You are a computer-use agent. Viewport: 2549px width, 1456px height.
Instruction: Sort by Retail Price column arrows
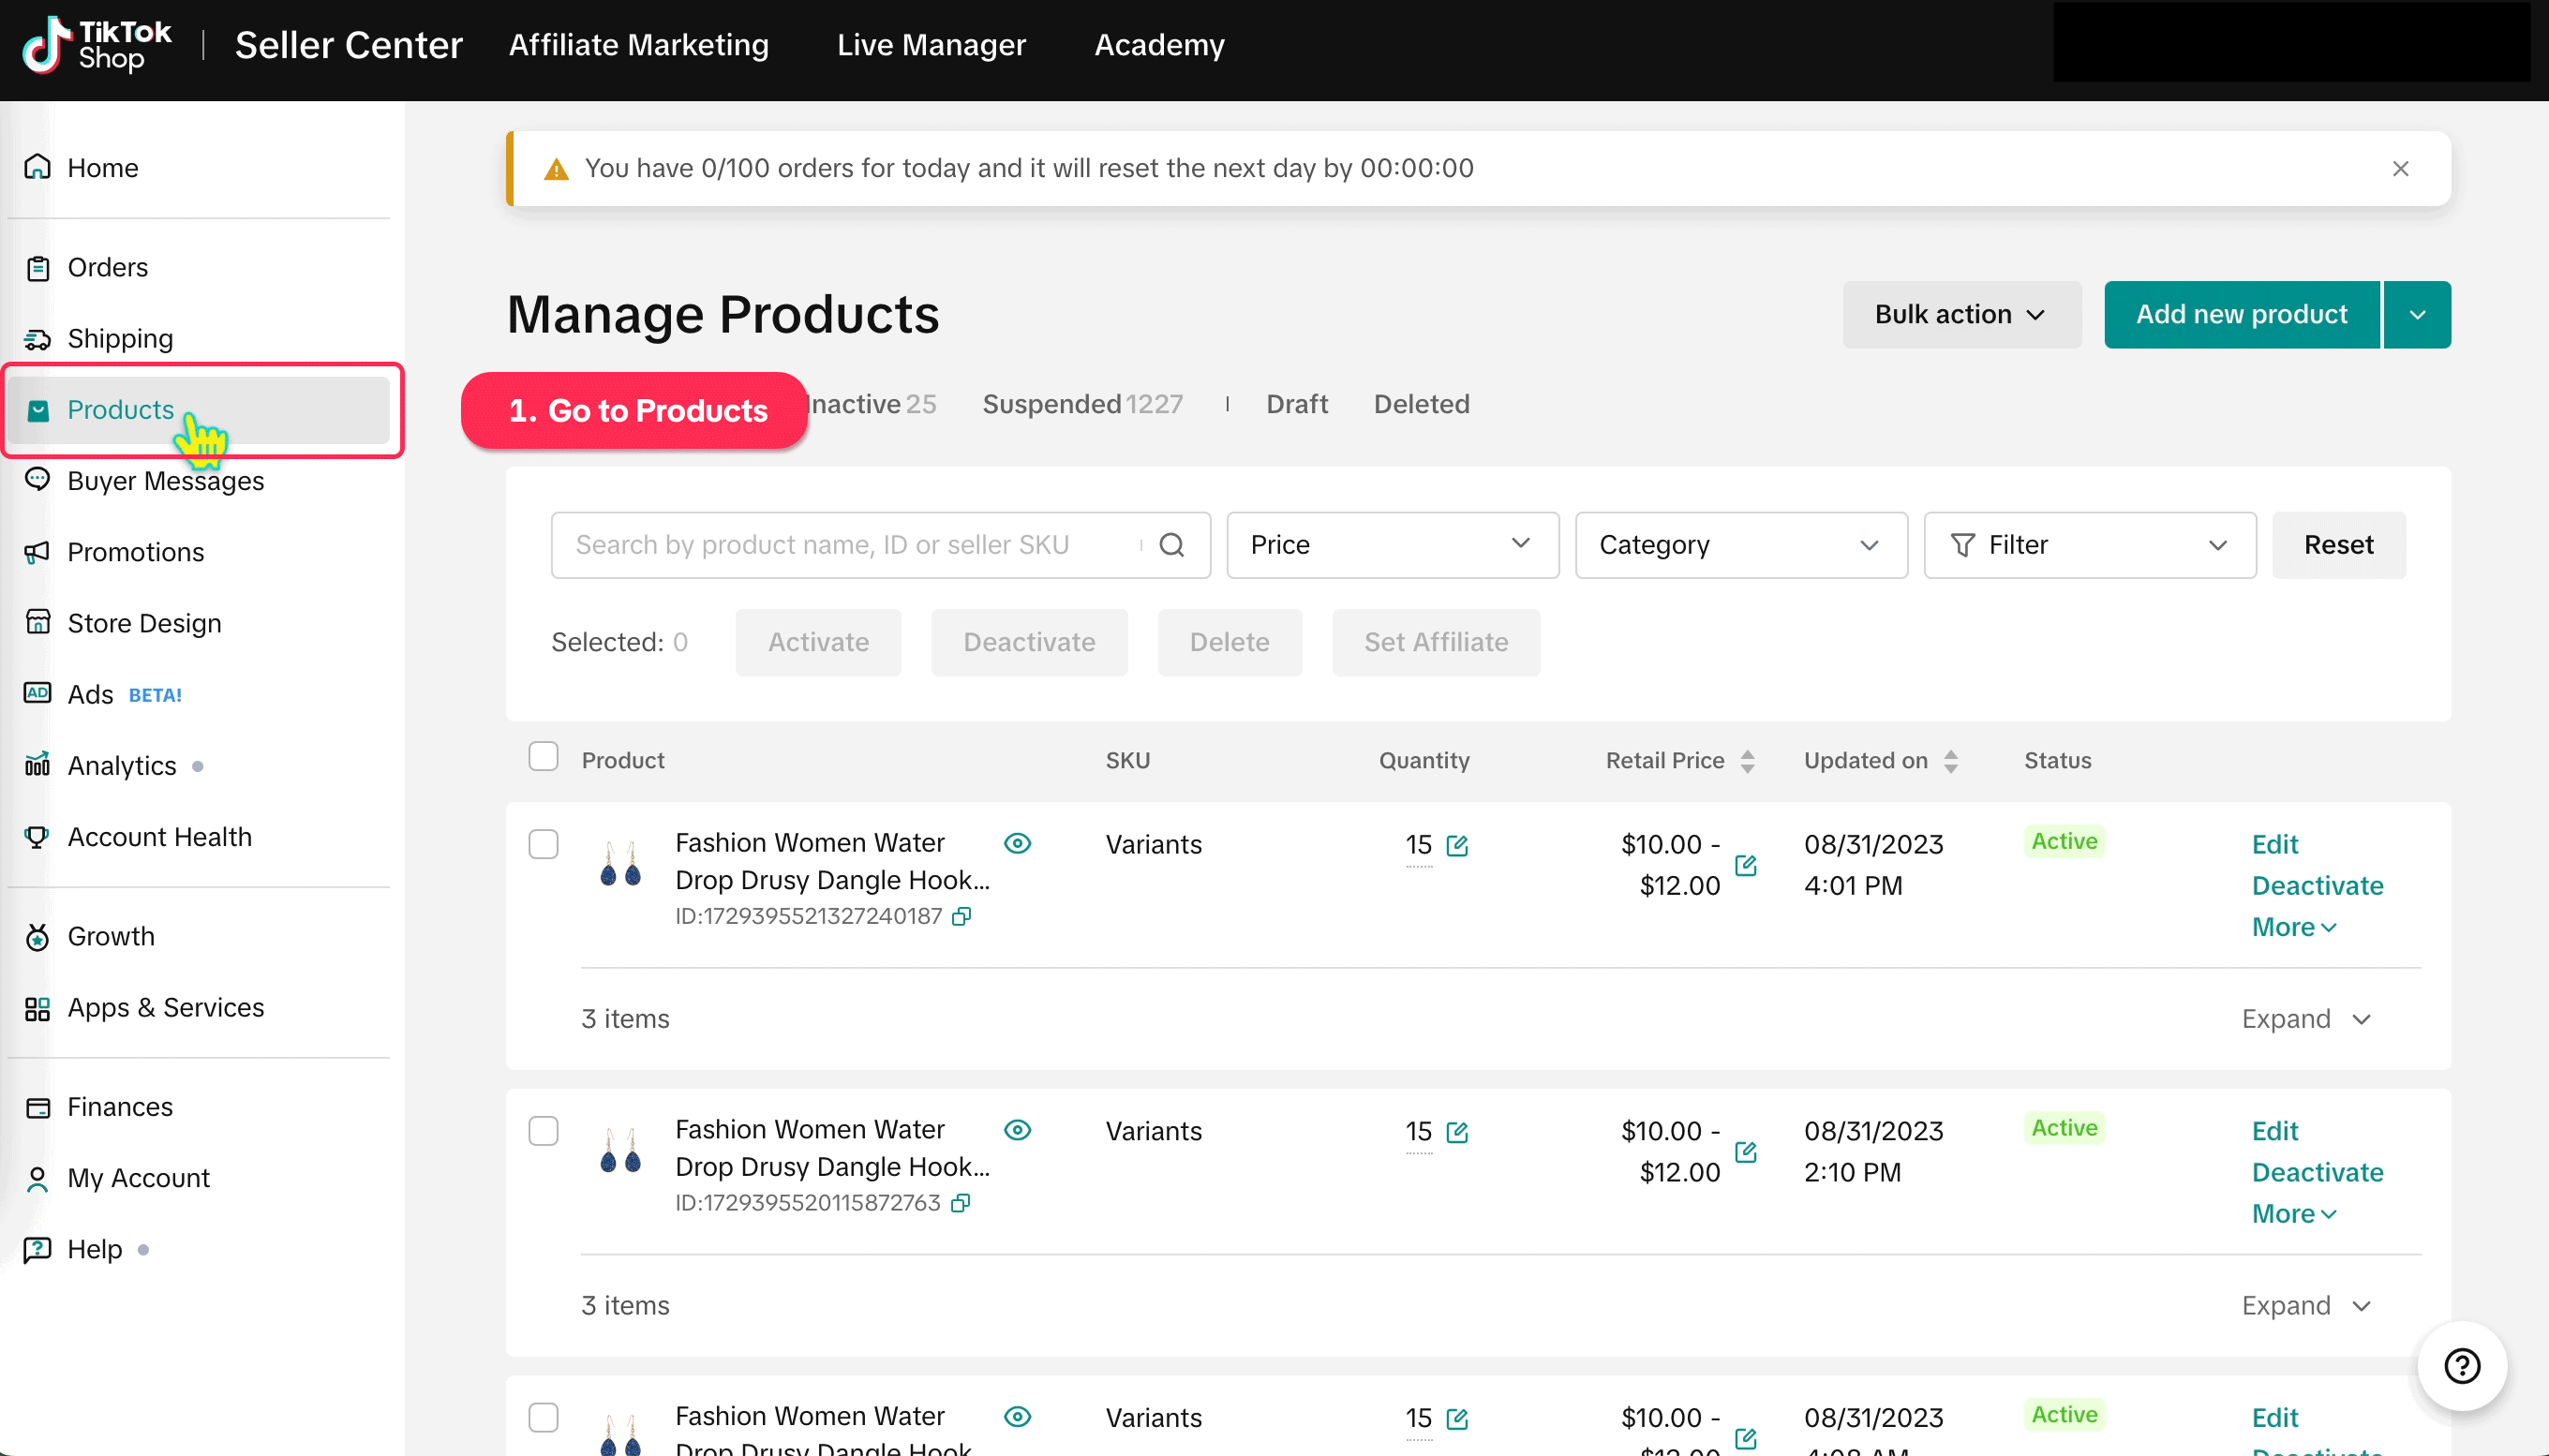click(1747, 761)
